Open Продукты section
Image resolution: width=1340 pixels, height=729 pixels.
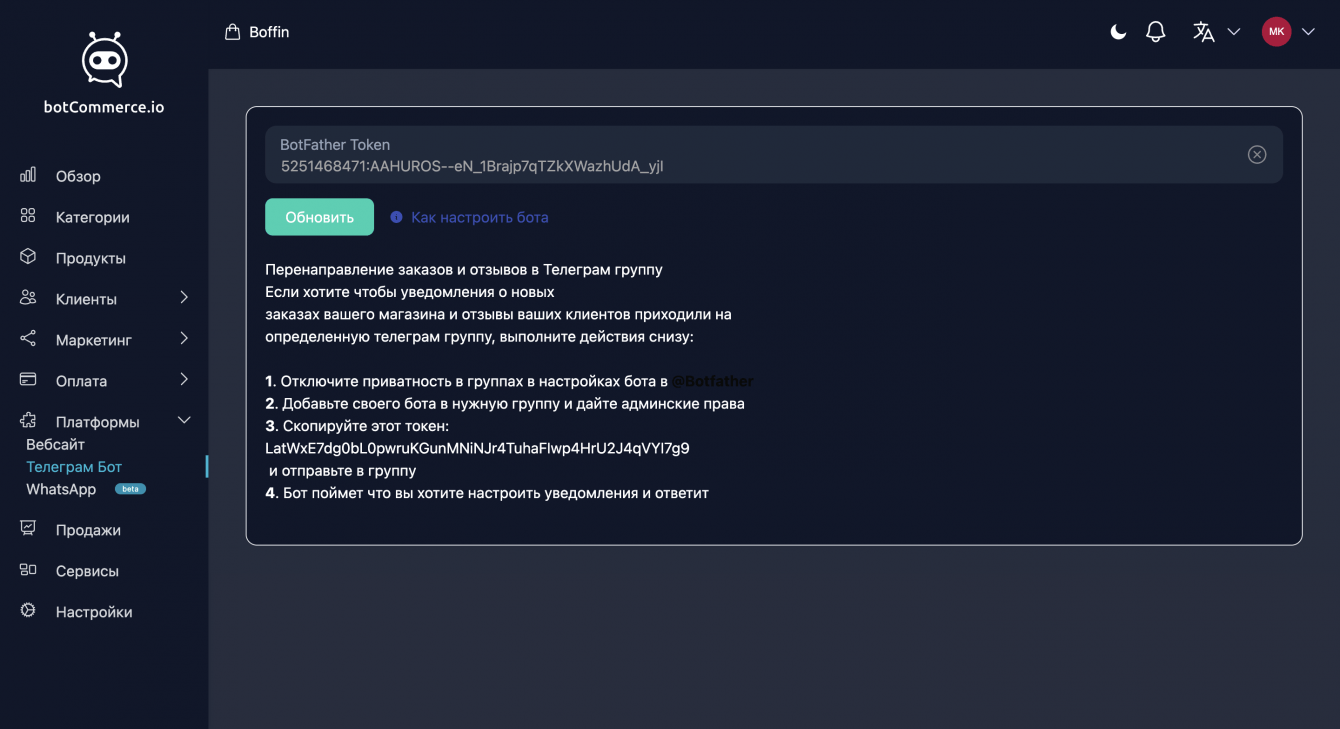(x=91, y=258)
